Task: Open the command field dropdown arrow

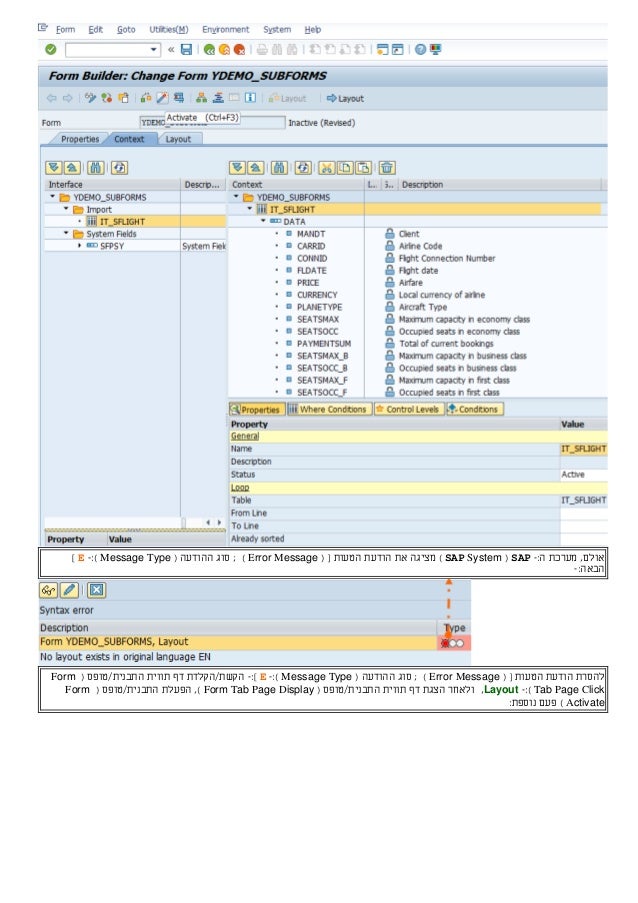Action: tap(153, 48)
